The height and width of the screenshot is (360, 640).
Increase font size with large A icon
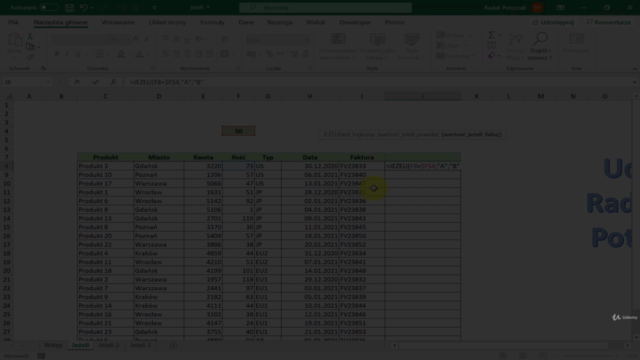pos(136,39)
